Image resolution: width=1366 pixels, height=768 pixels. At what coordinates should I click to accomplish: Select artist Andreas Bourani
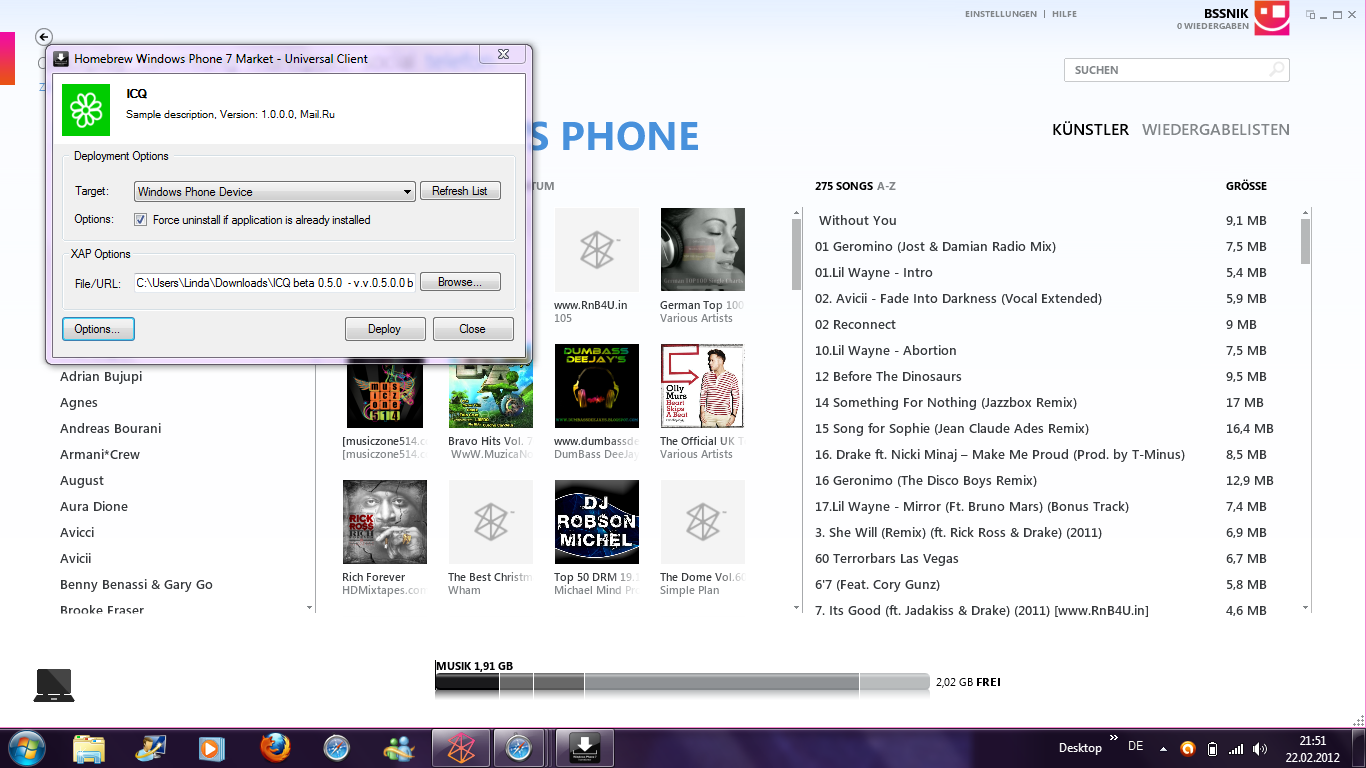(x=110, y=429)
